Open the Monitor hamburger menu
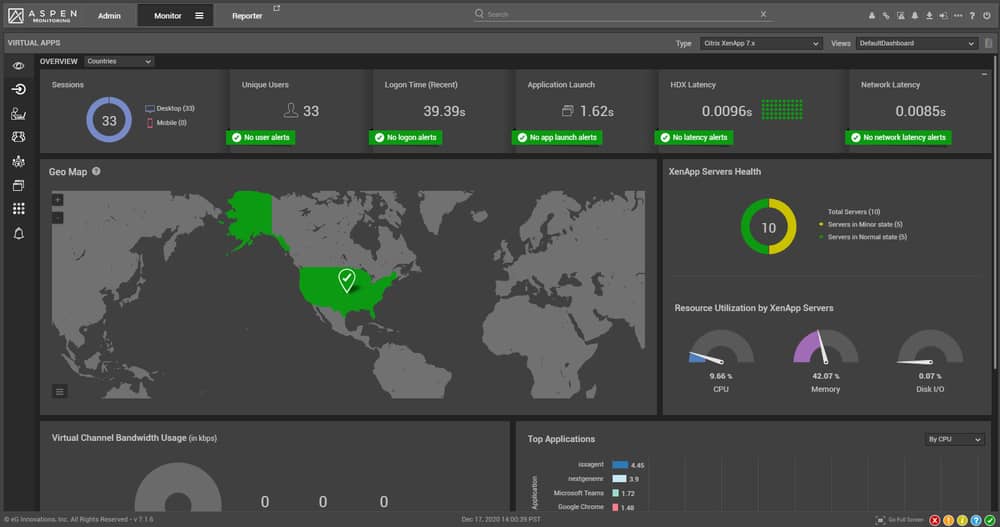Screen dimensions: 1000x527 199,15
